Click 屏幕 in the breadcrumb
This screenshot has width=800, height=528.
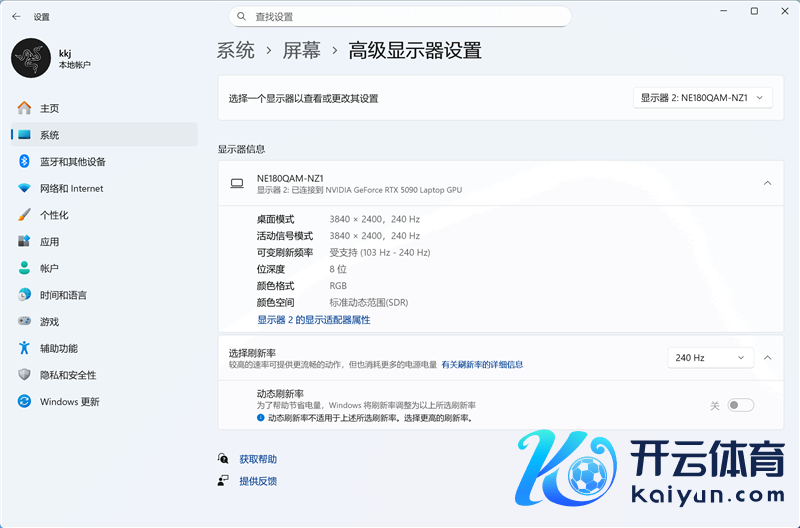[x=301, y=51]
